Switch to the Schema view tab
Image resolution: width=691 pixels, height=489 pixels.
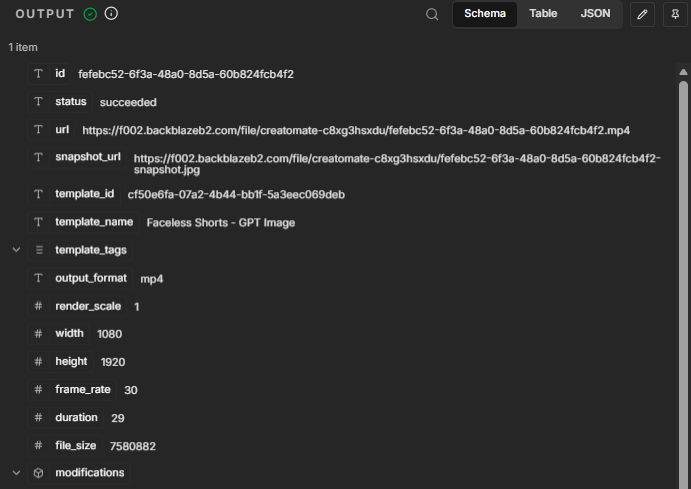pos(485,14)
